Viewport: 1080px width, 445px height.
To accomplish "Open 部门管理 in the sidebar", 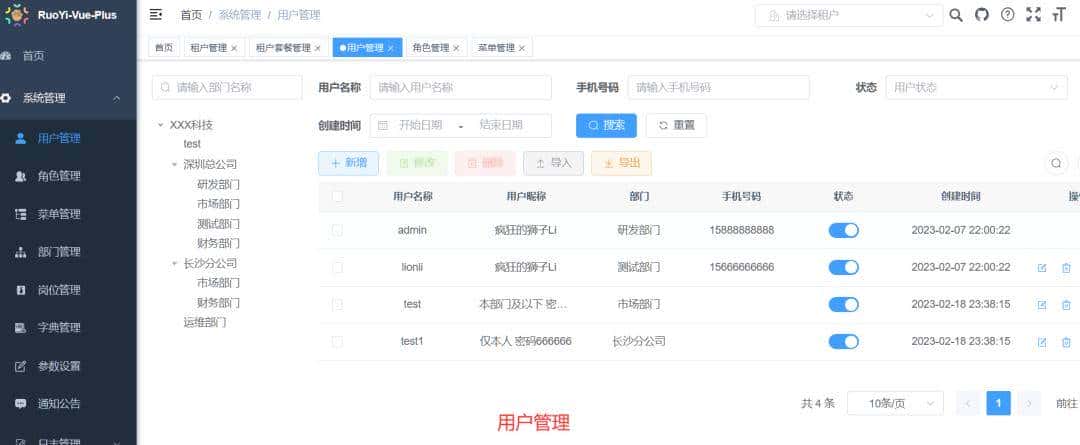I will coord(68,252).
